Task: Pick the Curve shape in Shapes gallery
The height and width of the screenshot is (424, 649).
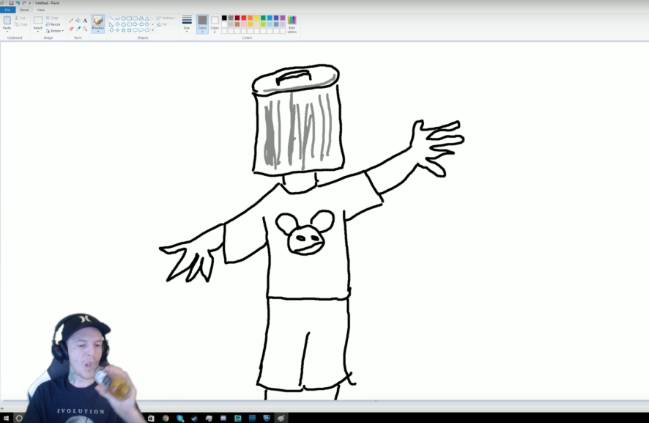Action: point(118,18)
